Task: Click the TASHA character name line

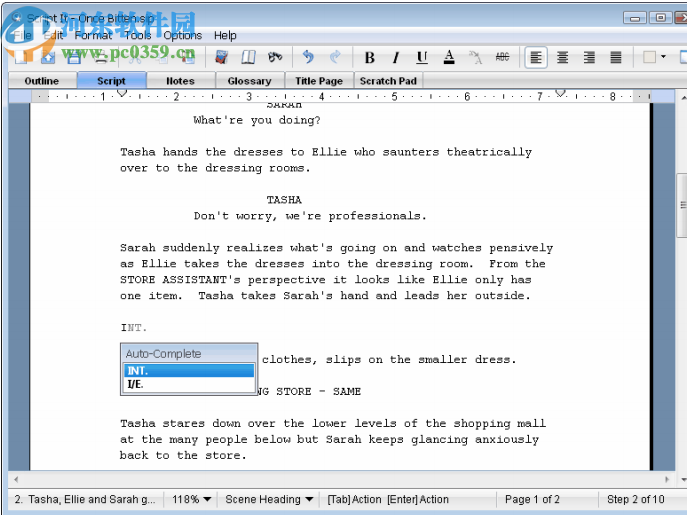Action: (284, 200)
